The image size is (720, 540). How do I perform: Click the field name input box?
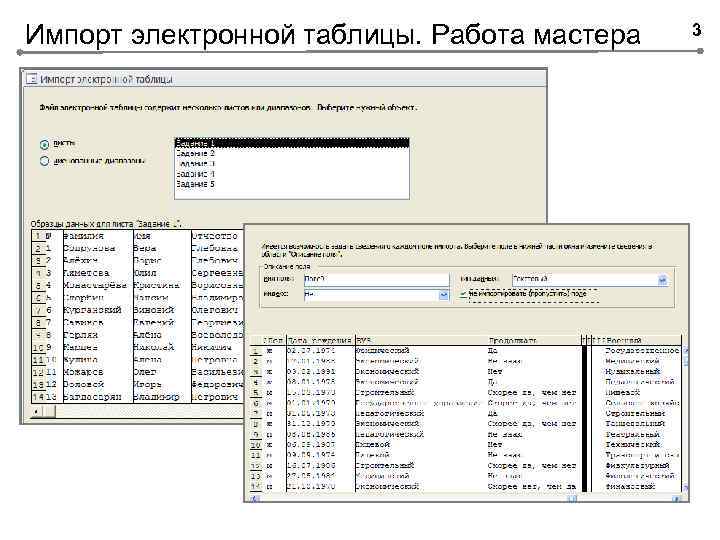click(x=376, y=279)
